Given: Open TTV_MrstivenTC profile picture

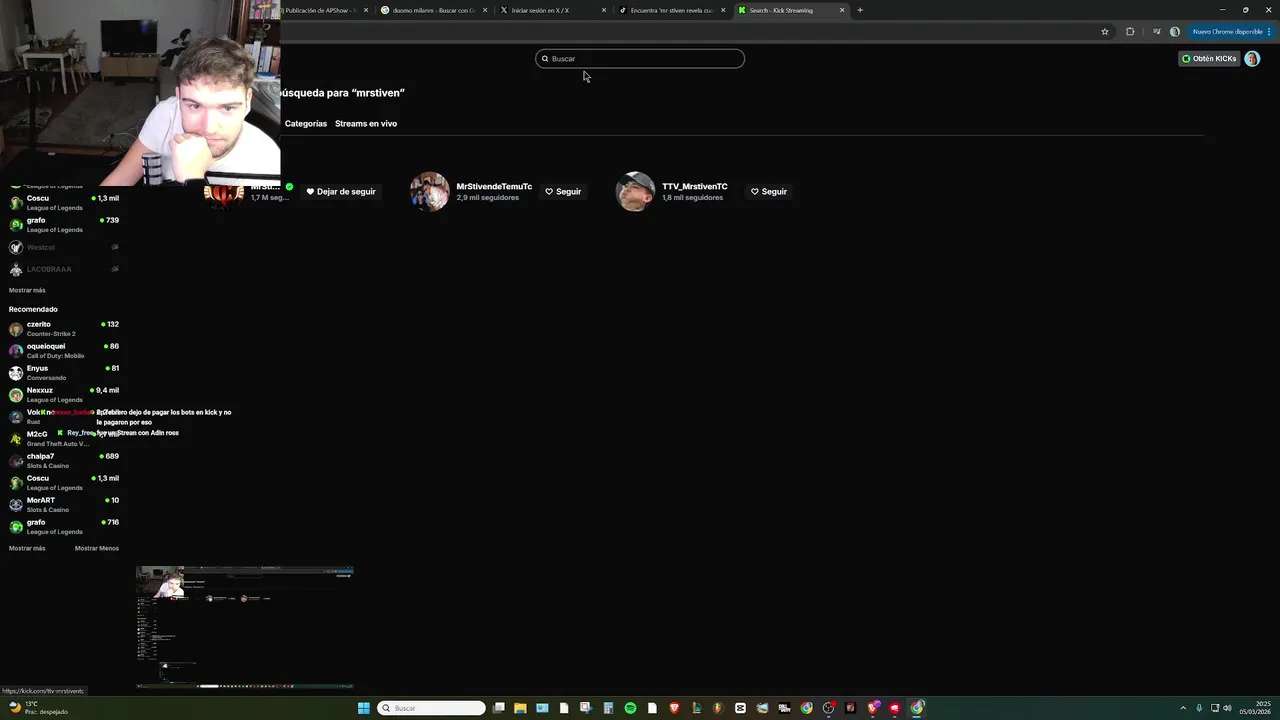Looking at the screenshot, I should click(x=635, y=191).
